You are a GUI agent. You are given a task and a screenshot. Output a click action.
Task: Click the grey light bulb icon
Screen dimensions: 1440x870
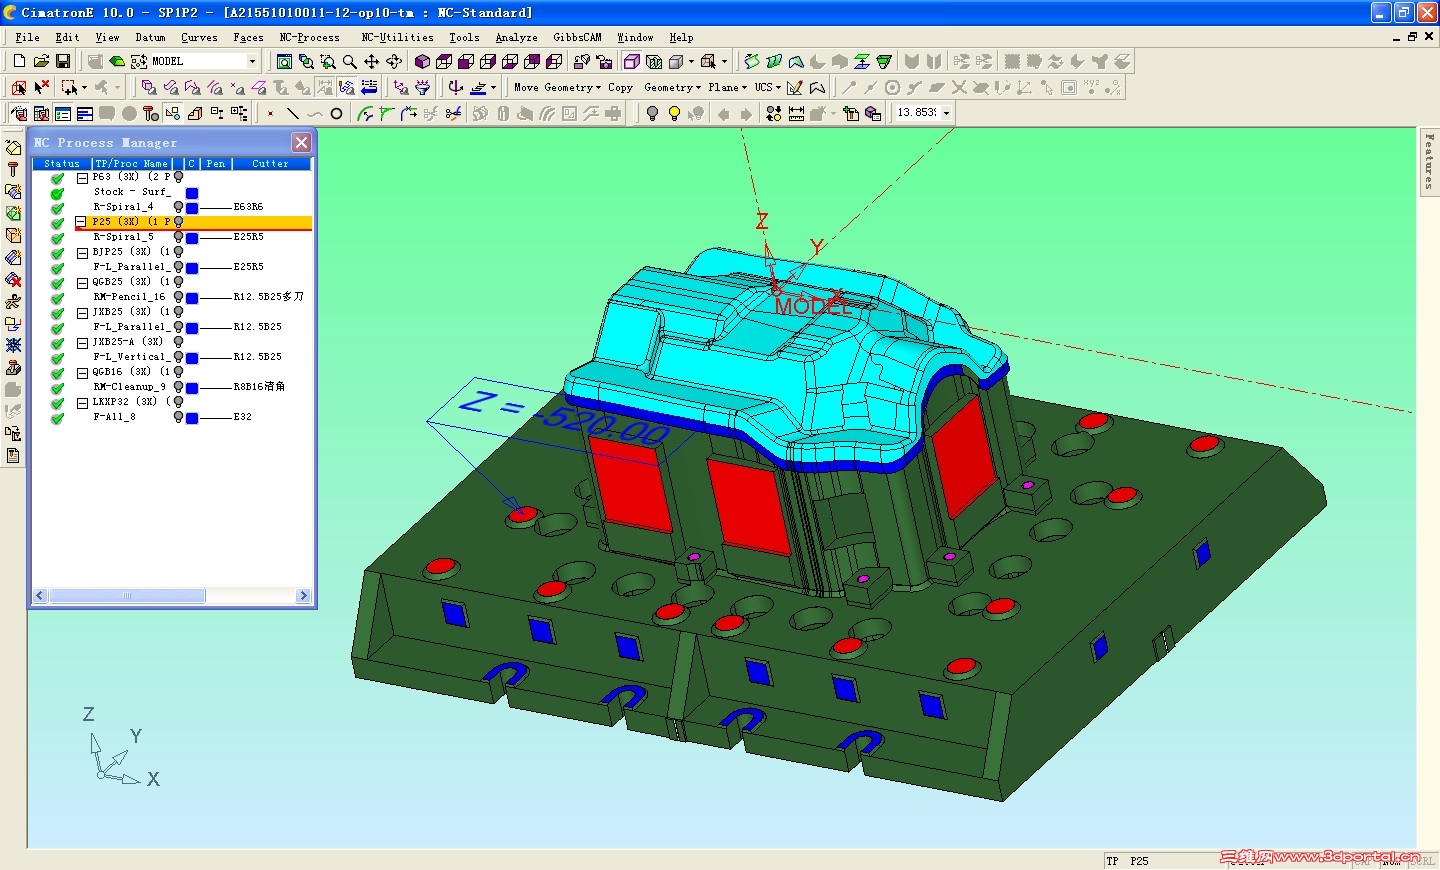(x=652, y=113)
